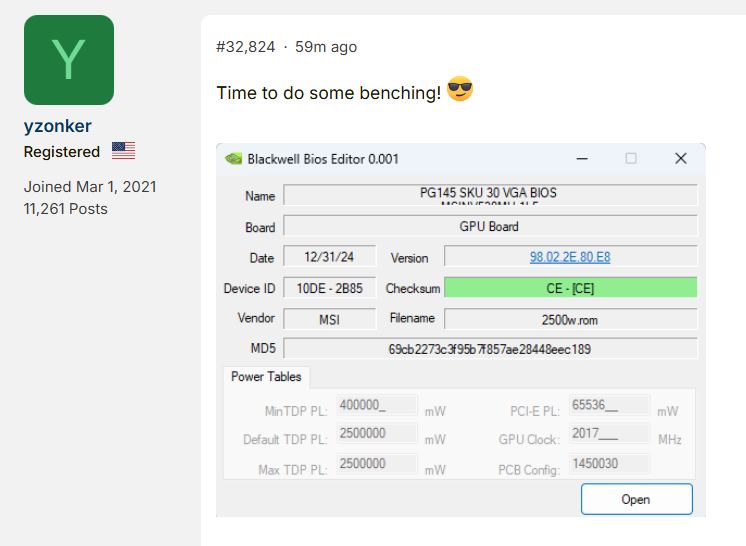Click the green Checksum CE field
Screen dimensions: 746x546
(x=570, y=288)
